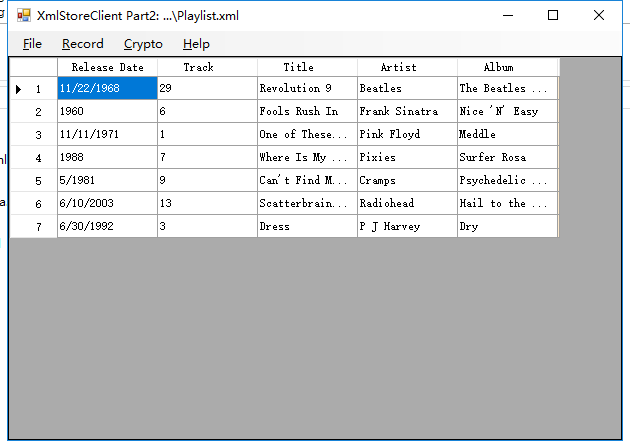Select the One of These... title cell
This screenshot has width=630, height=448.
[307, 134]
